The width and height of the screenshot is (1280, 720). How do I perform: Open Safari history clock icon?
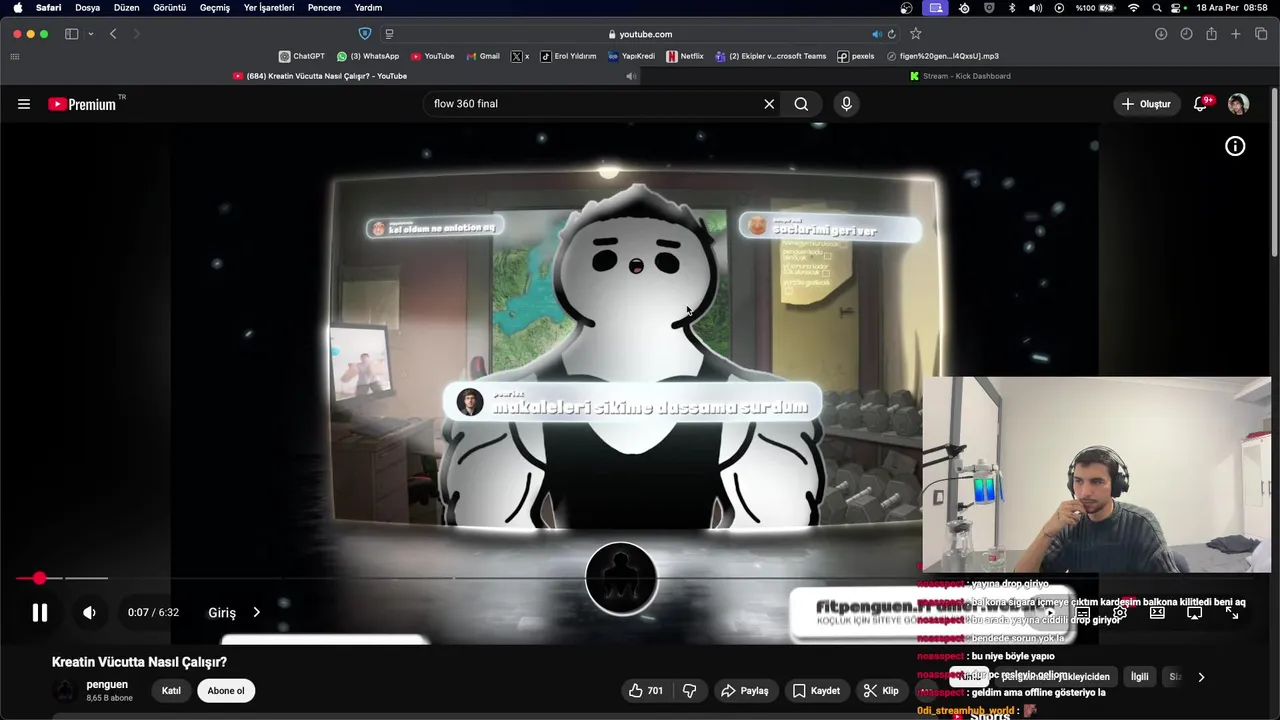1186,34
